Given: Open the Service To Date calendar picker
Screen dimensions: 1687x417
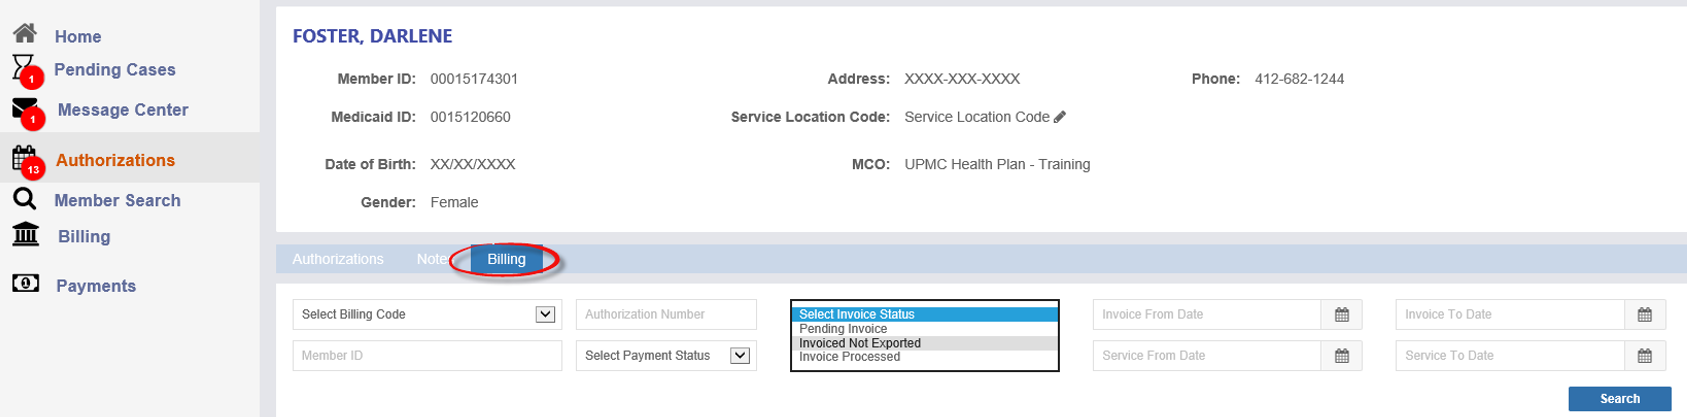Looking at the screenshot, I should (x=1645, y=356).
